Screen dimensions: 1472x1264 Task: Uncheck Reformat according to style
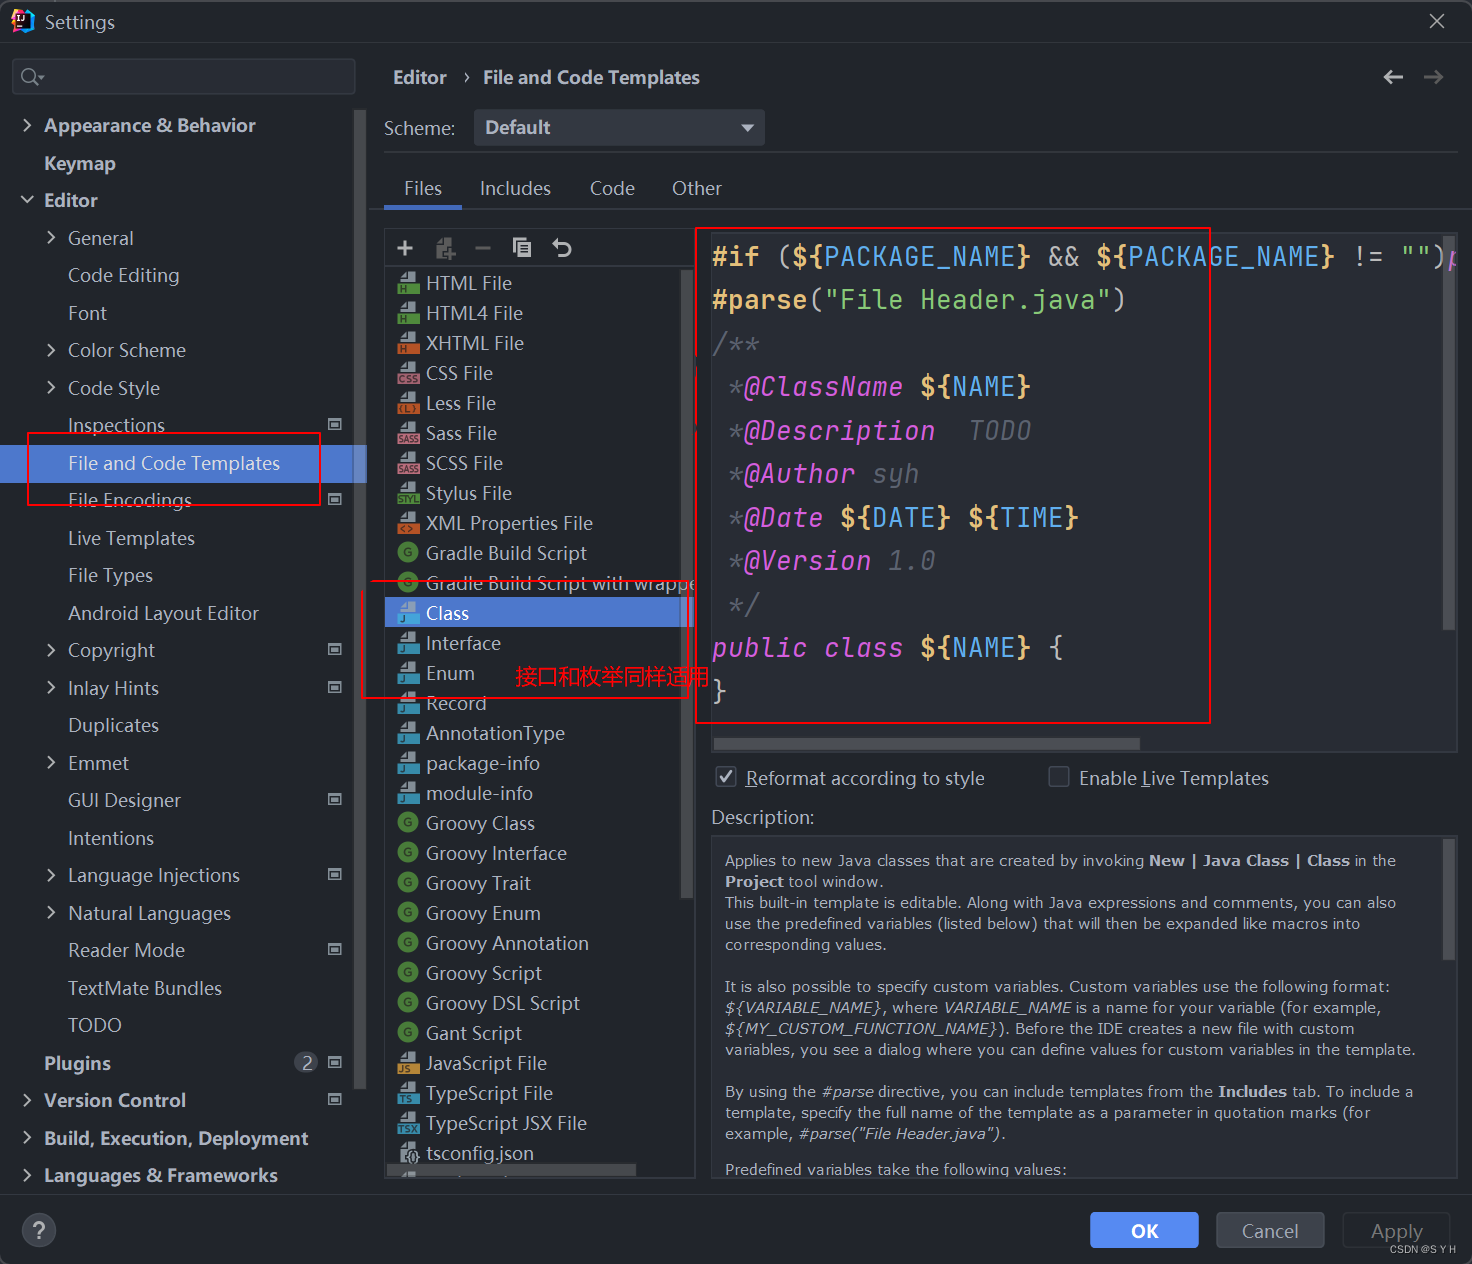pos(725,777)
